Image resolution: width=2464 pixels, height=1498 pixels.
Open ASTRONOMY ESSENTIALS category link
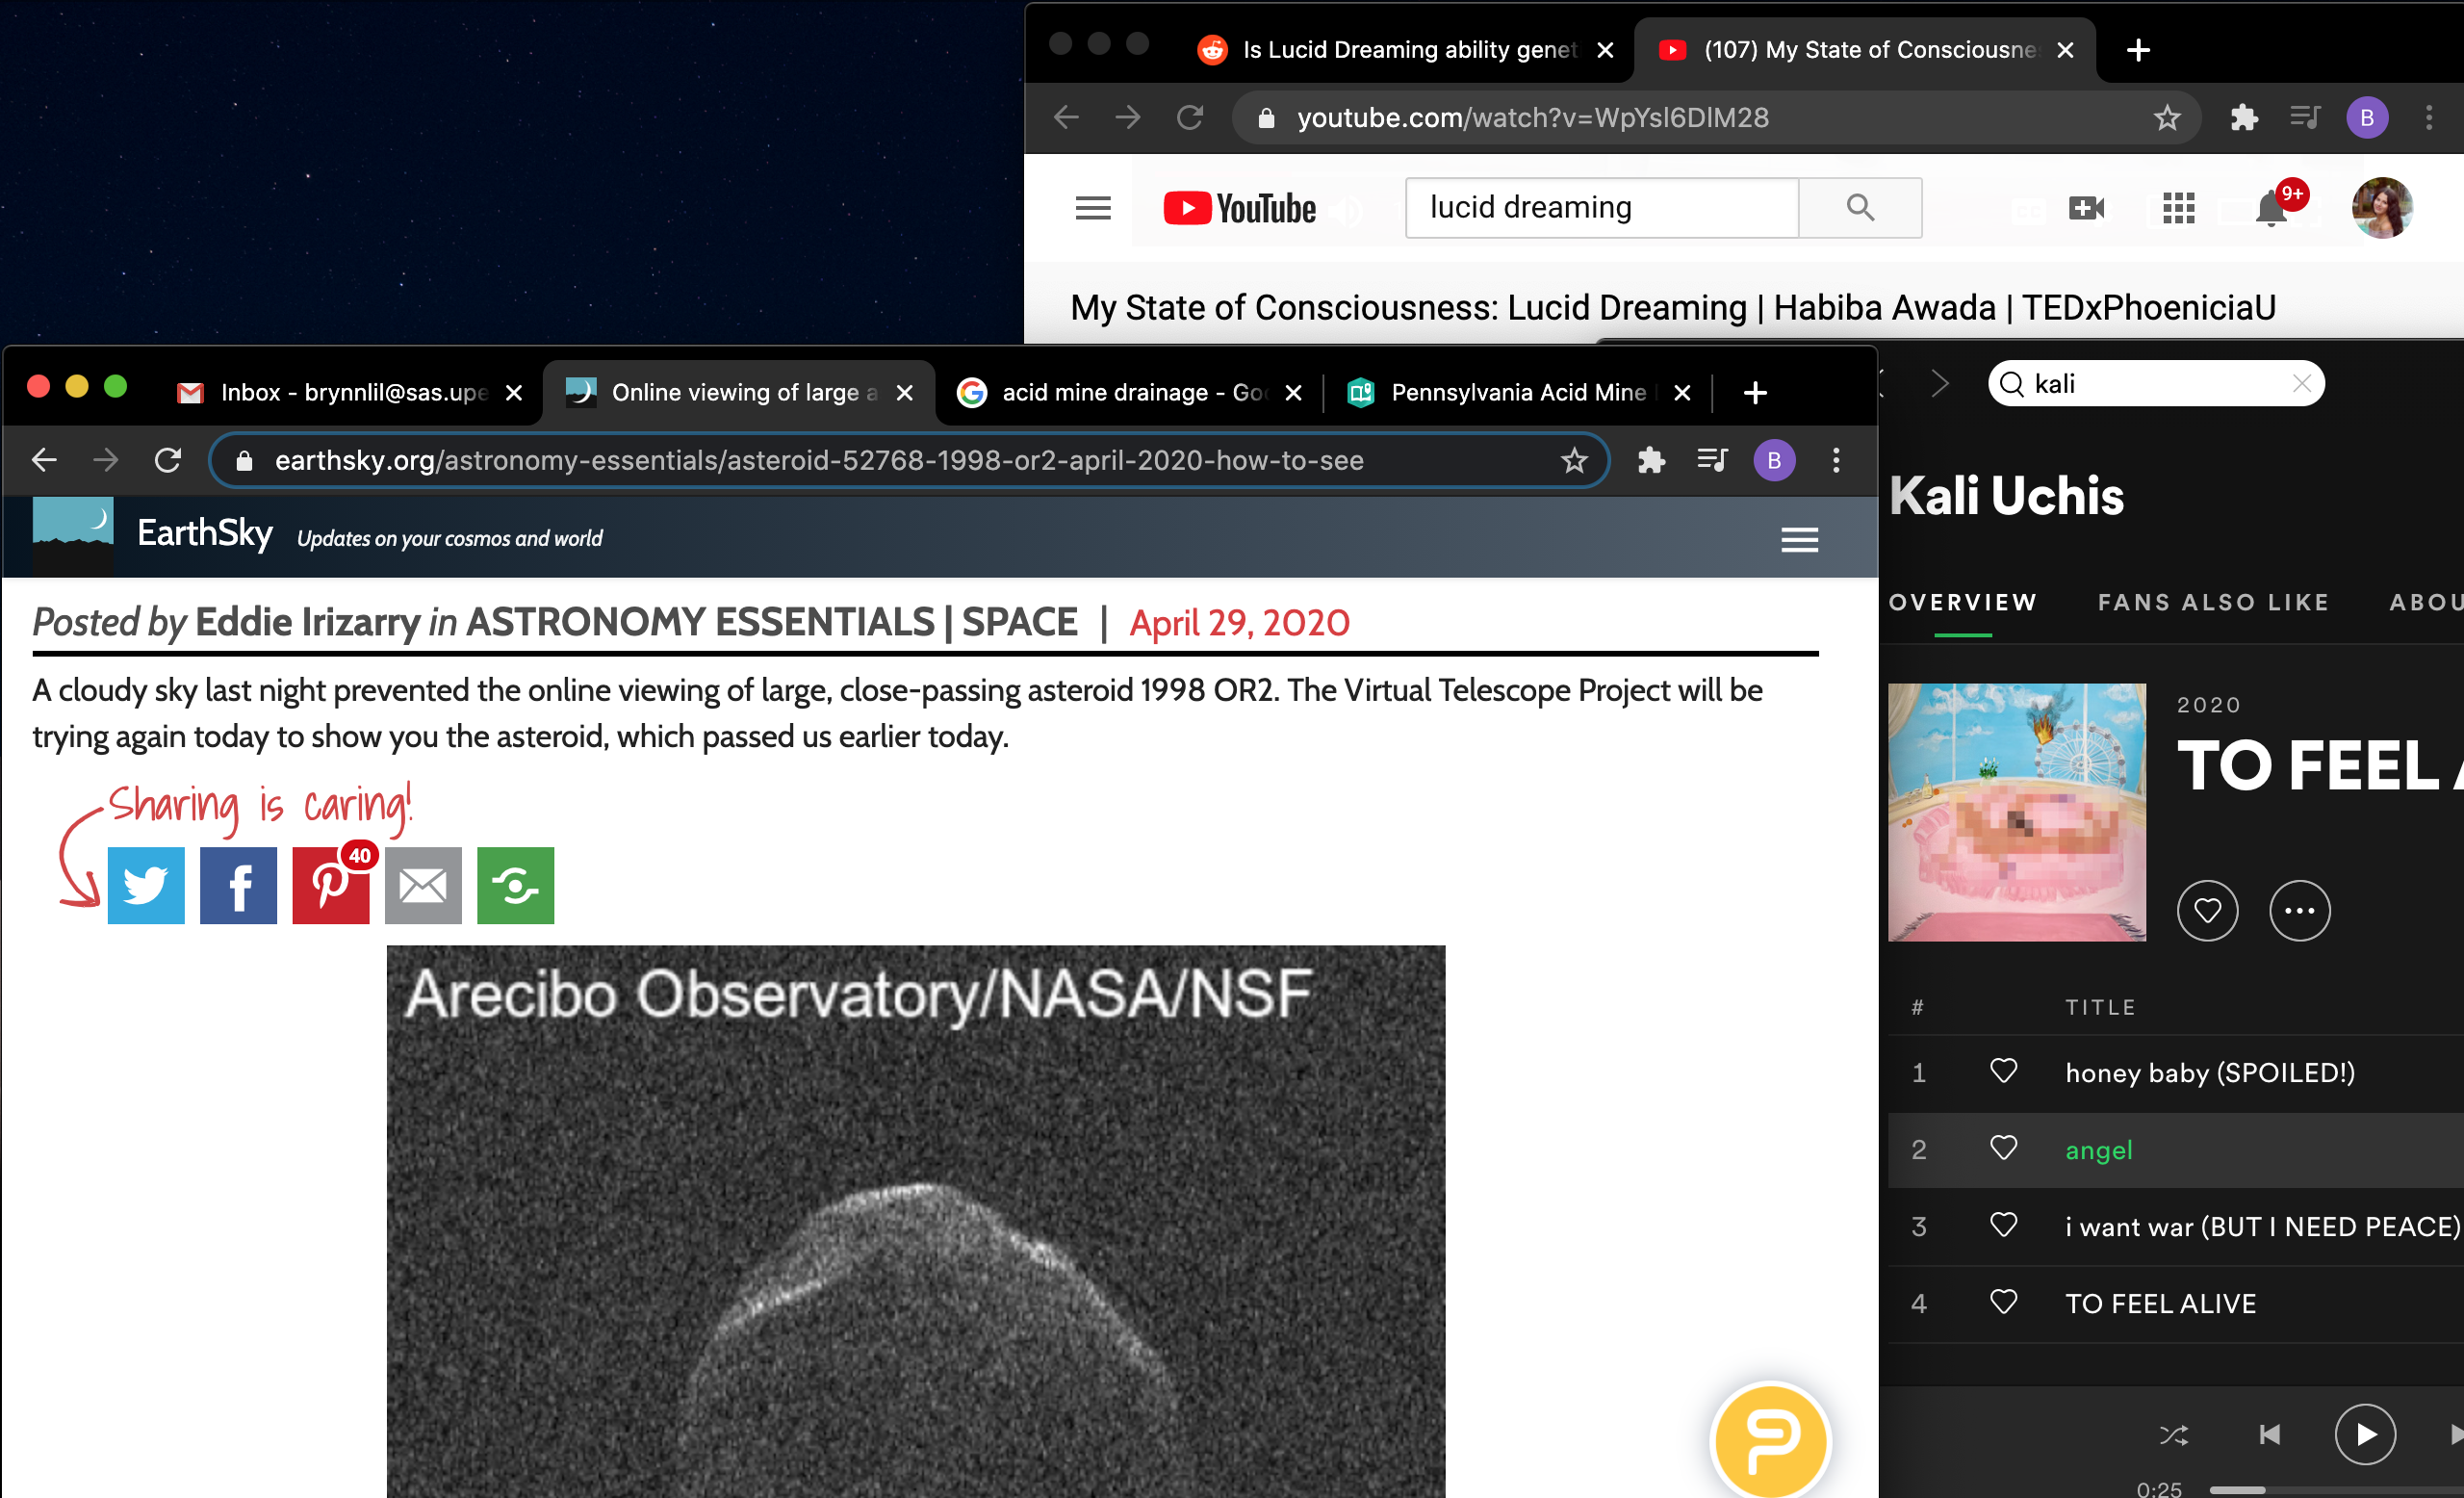click(x=700, y=622)
